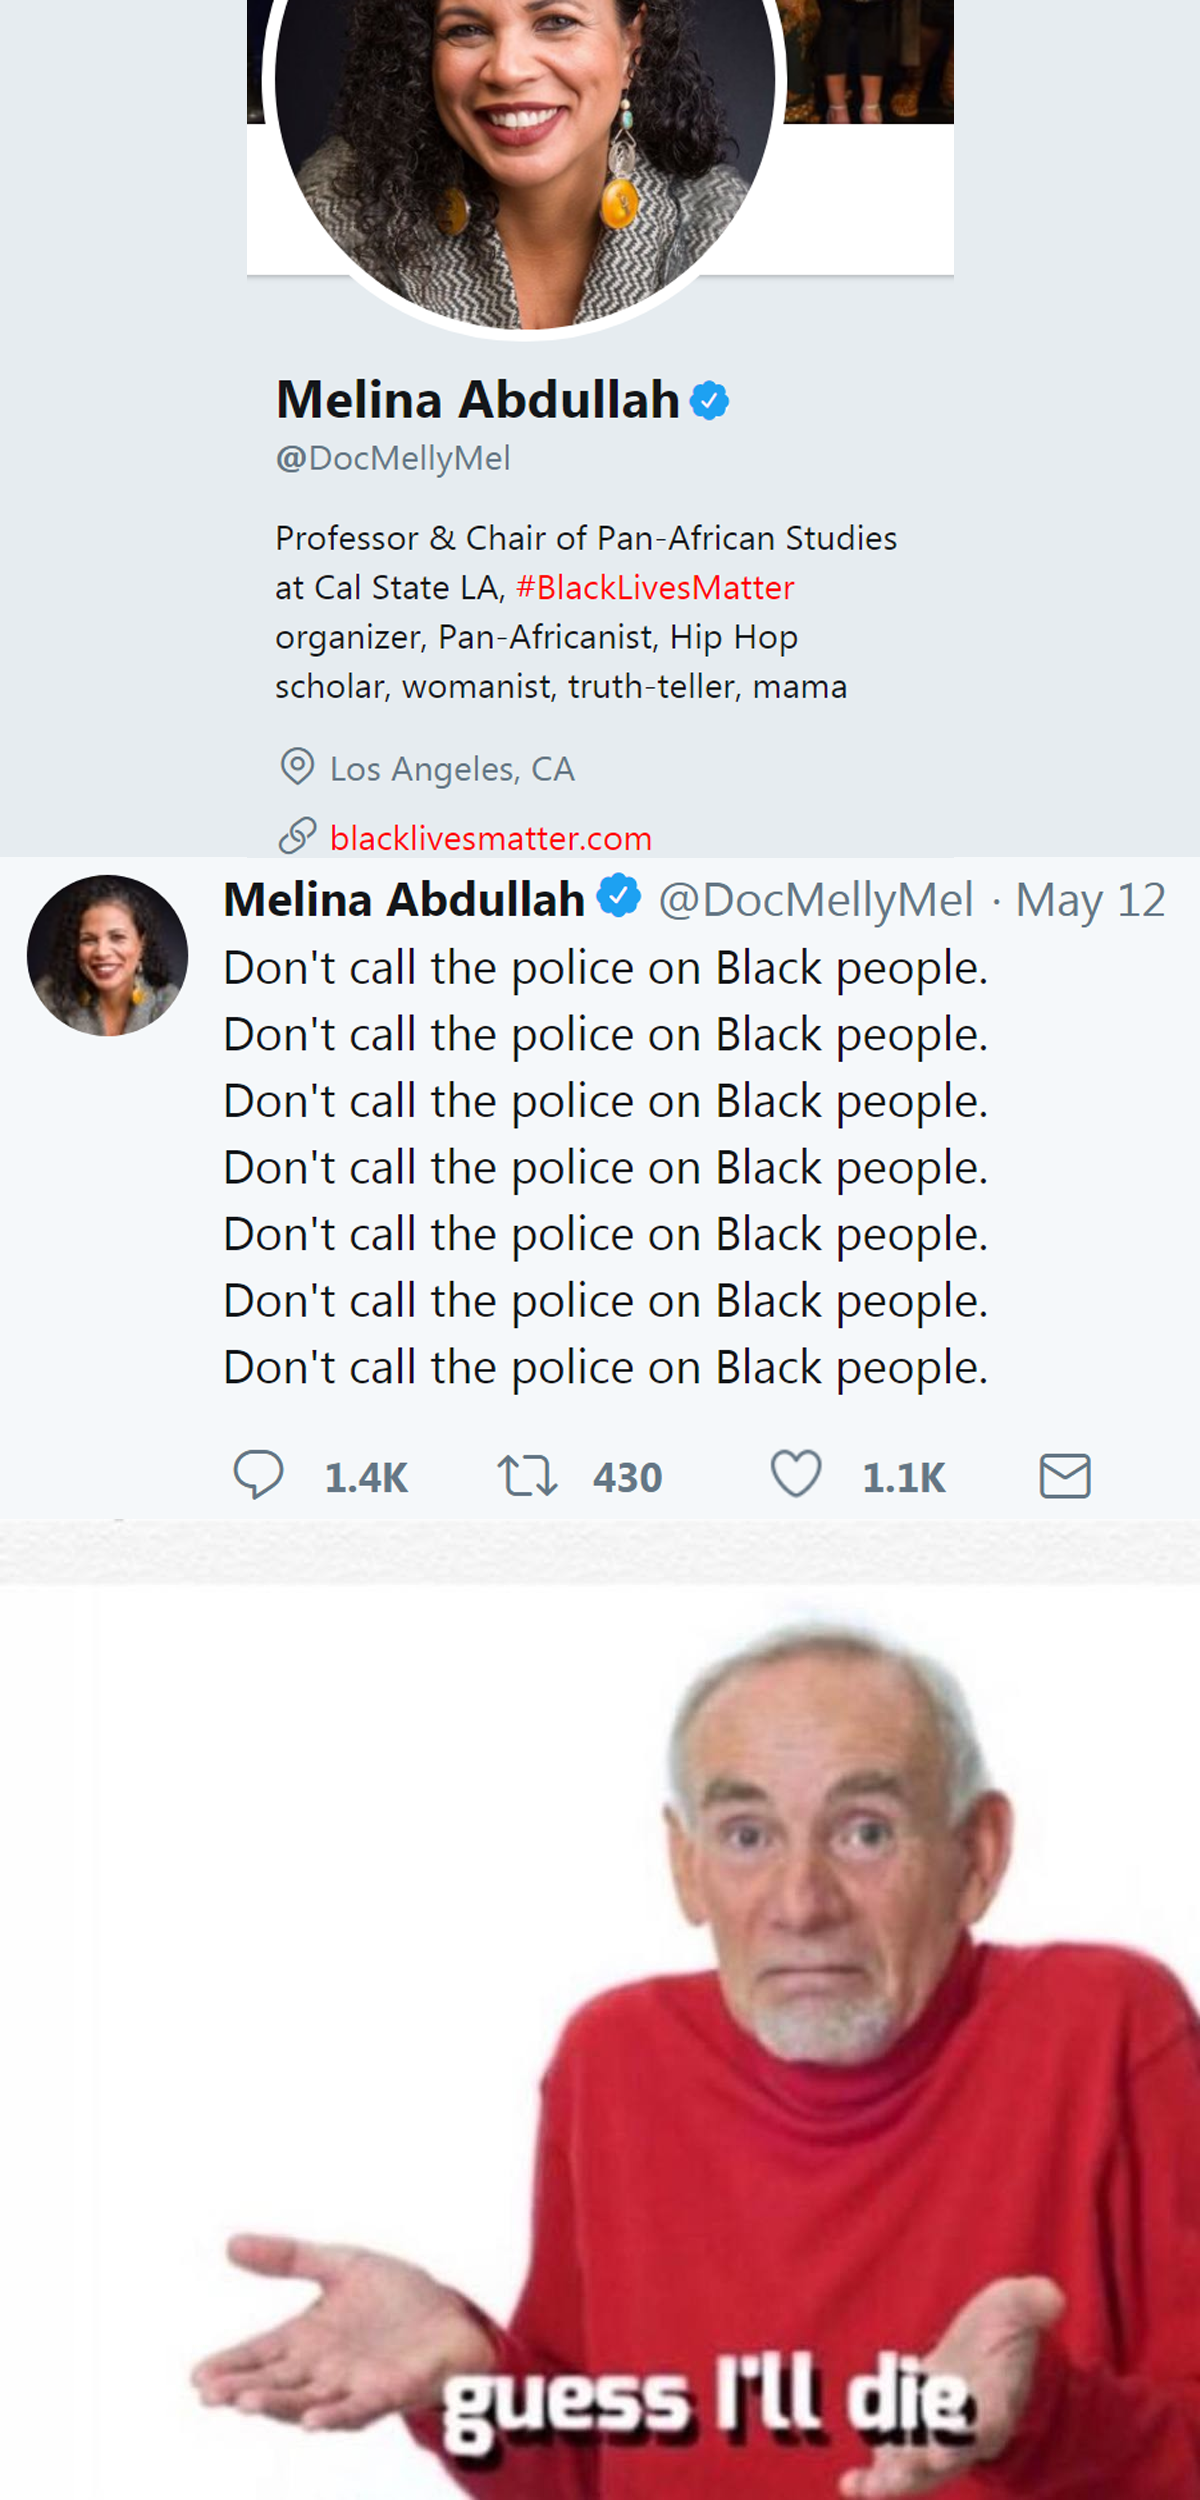Screen dimensions: 1200x2500
Task: Like the tweet with heart icon
Action: pyautogui.click(x=796, y=1474)
